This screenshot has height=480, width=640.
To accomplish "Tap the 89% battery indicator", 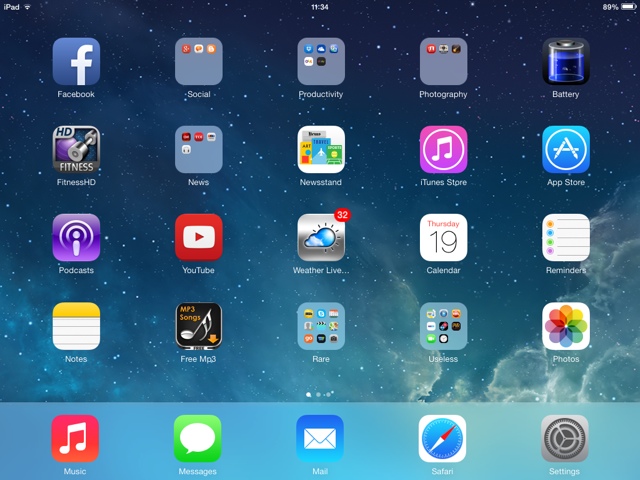I will click(x=619, y=7).
